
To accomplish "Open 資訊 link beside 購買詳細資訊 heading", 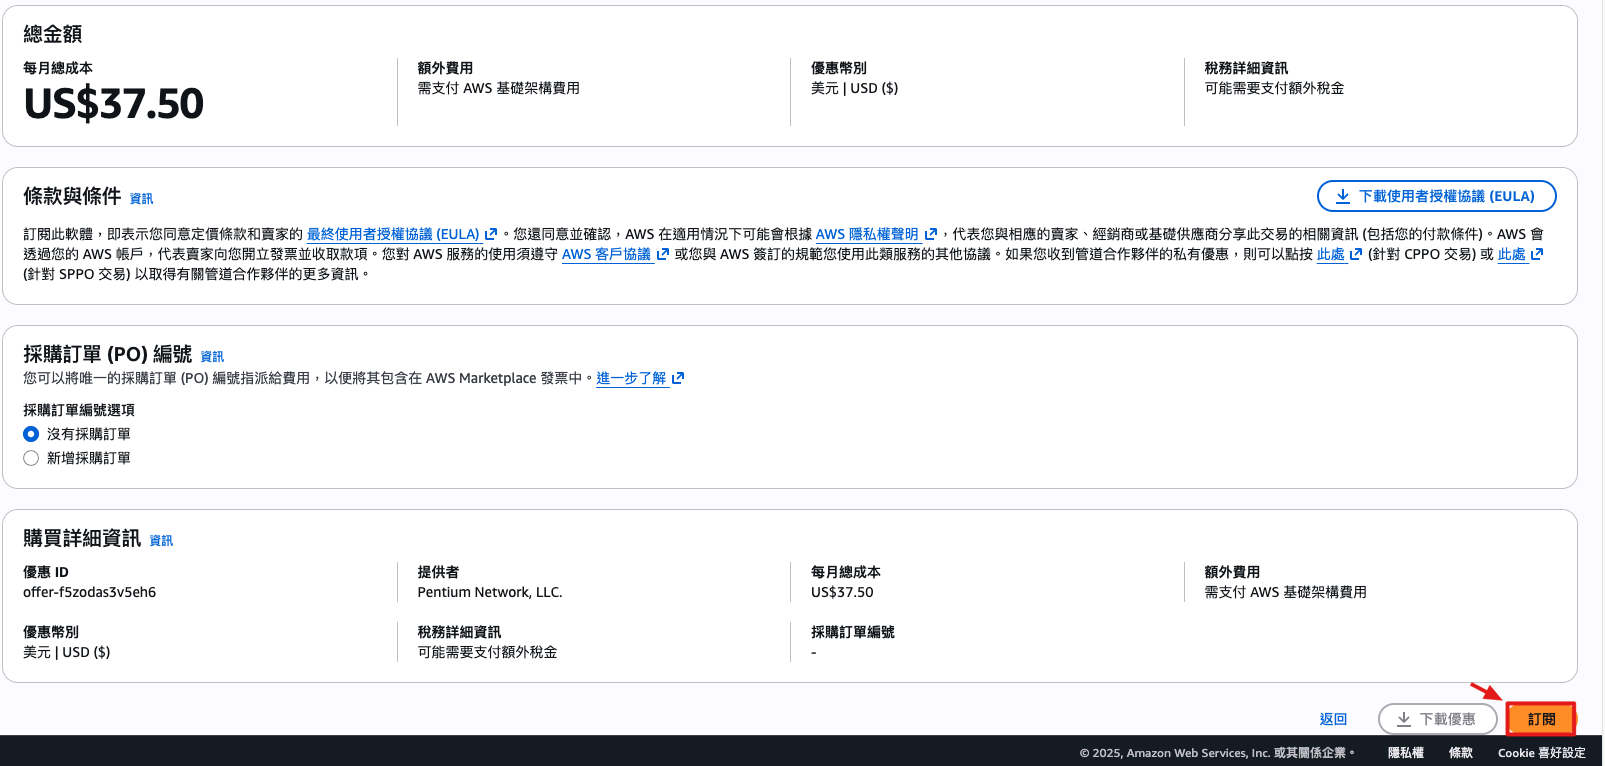I will (161, 541).
